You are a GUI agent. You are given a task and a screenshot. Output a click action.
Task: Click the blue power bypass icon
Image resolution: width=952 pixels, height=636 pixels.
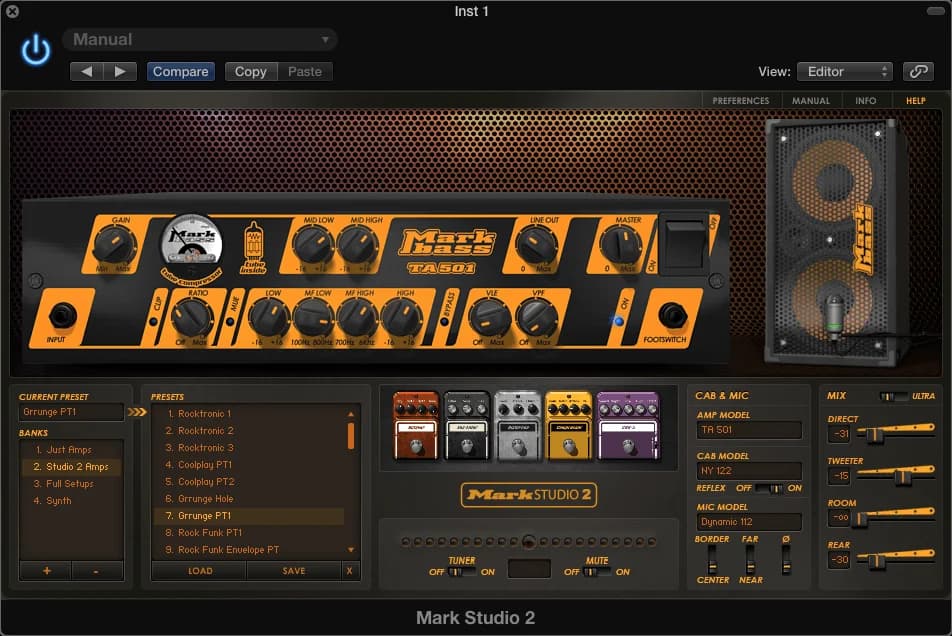(x=36, y=50)
